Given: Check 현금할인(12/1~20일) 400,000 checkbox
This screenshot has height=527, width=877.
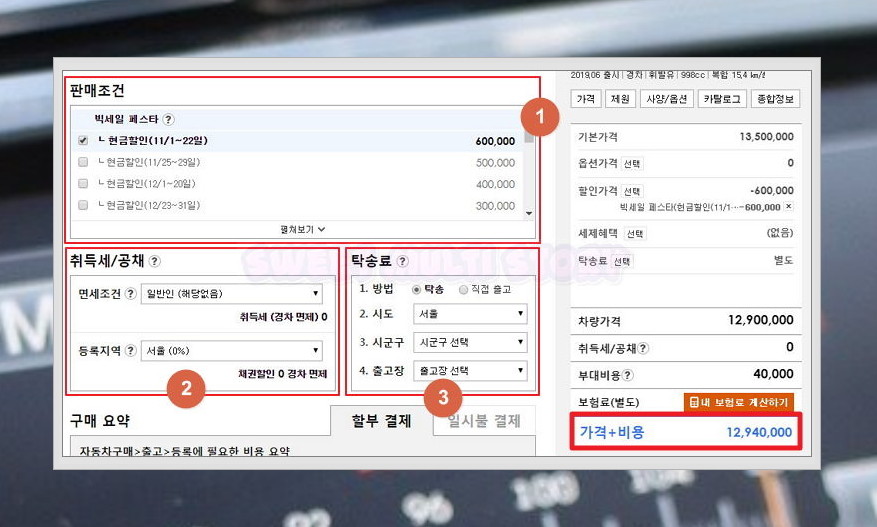Looking at the screenshot, I should 83,183.
